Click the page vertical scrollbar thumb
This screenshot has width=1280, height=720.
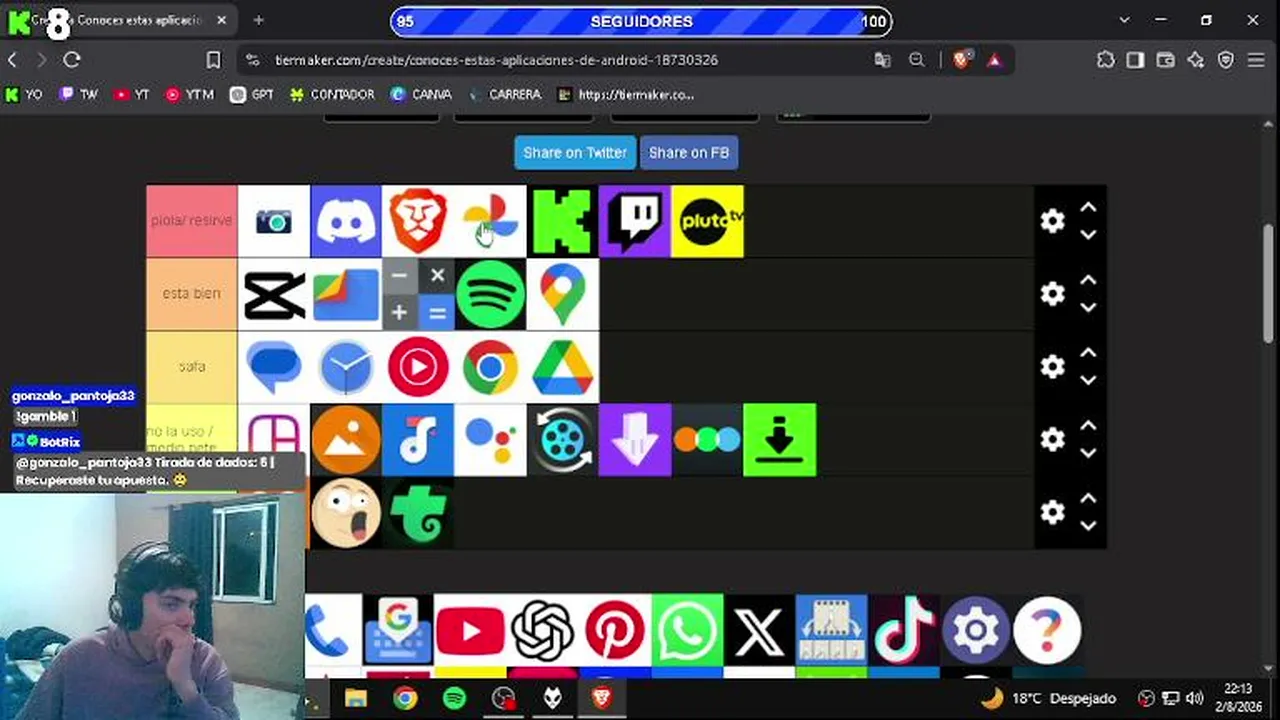pos(1269,282)
